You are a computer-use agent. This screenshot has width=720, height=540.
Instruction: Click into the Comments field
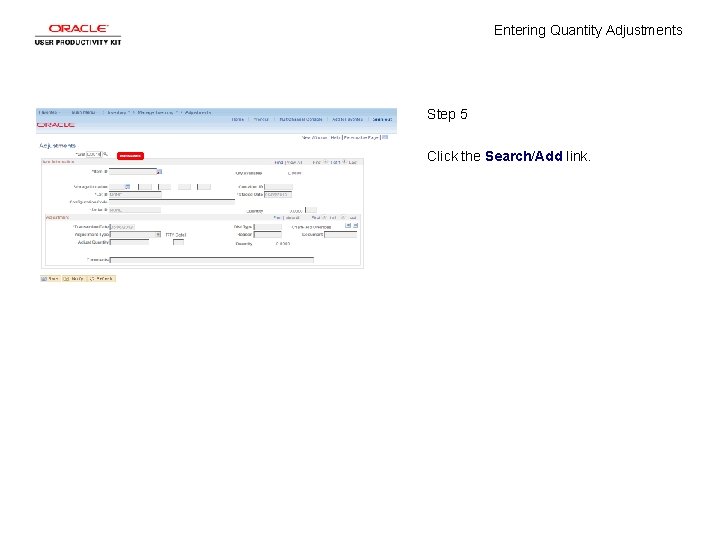[212, 260]
